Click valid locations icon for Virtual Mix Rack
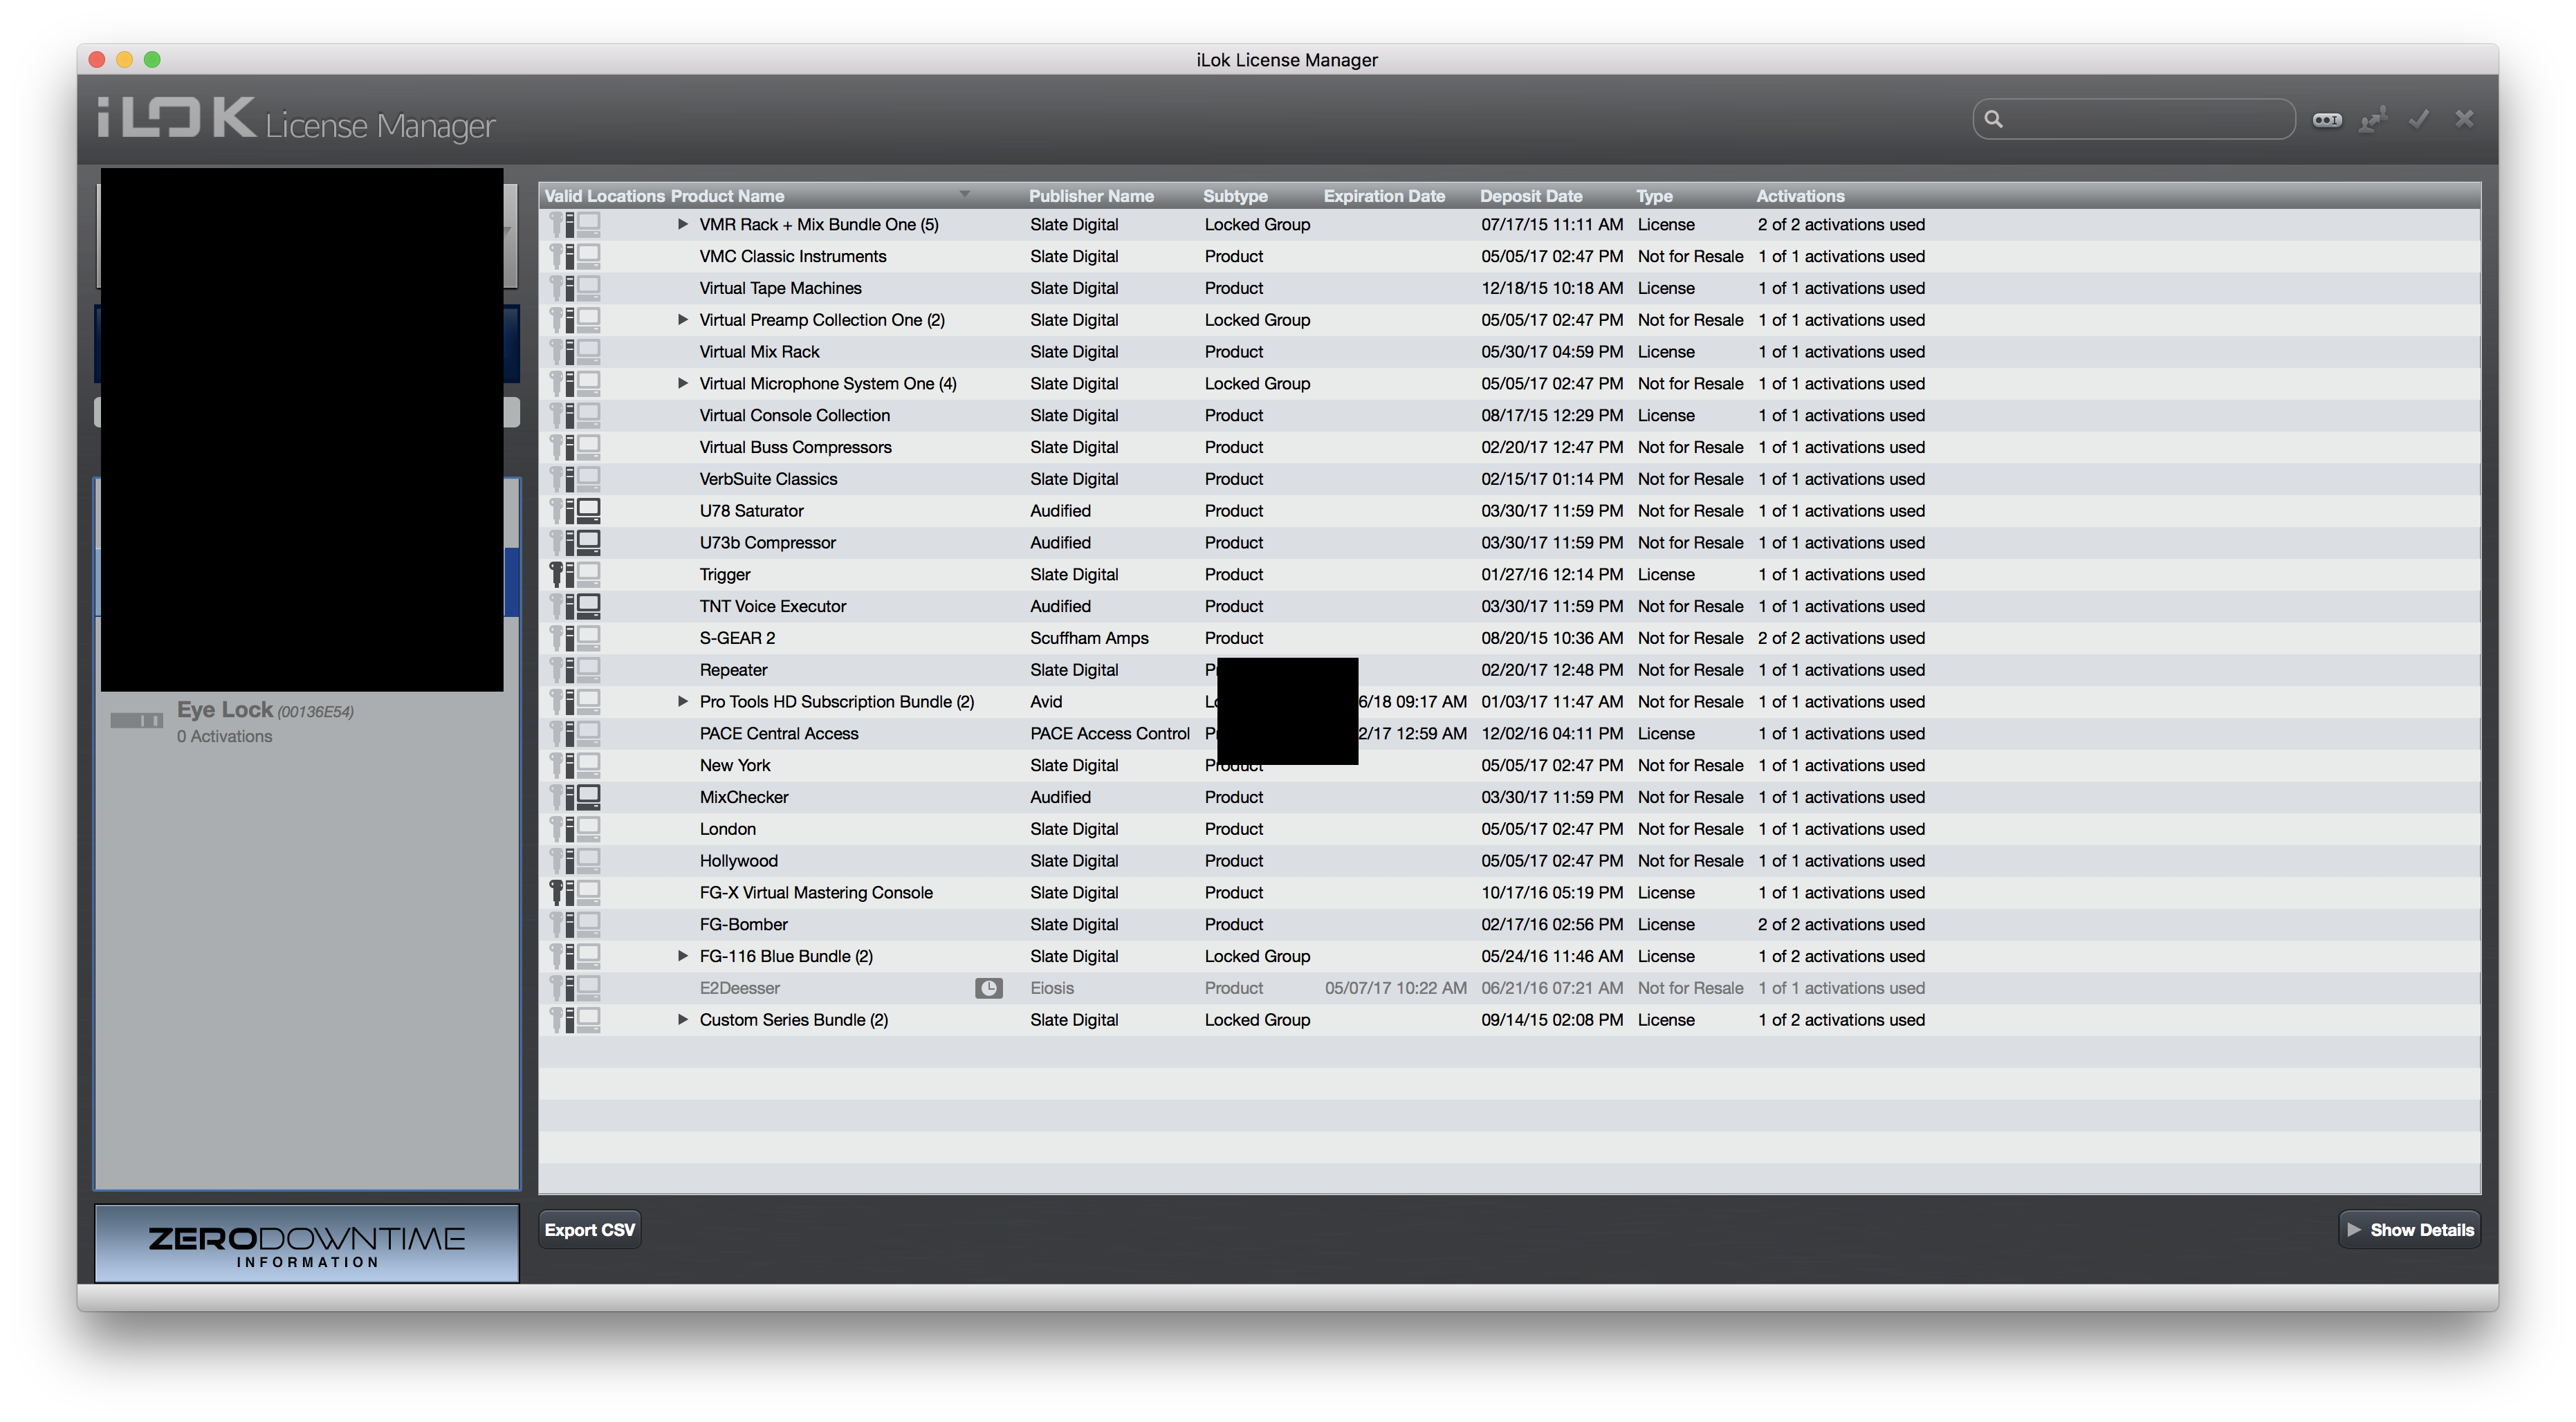Image resolution: width=2576 pixels, height=1422 pixels. click(575, 352)
